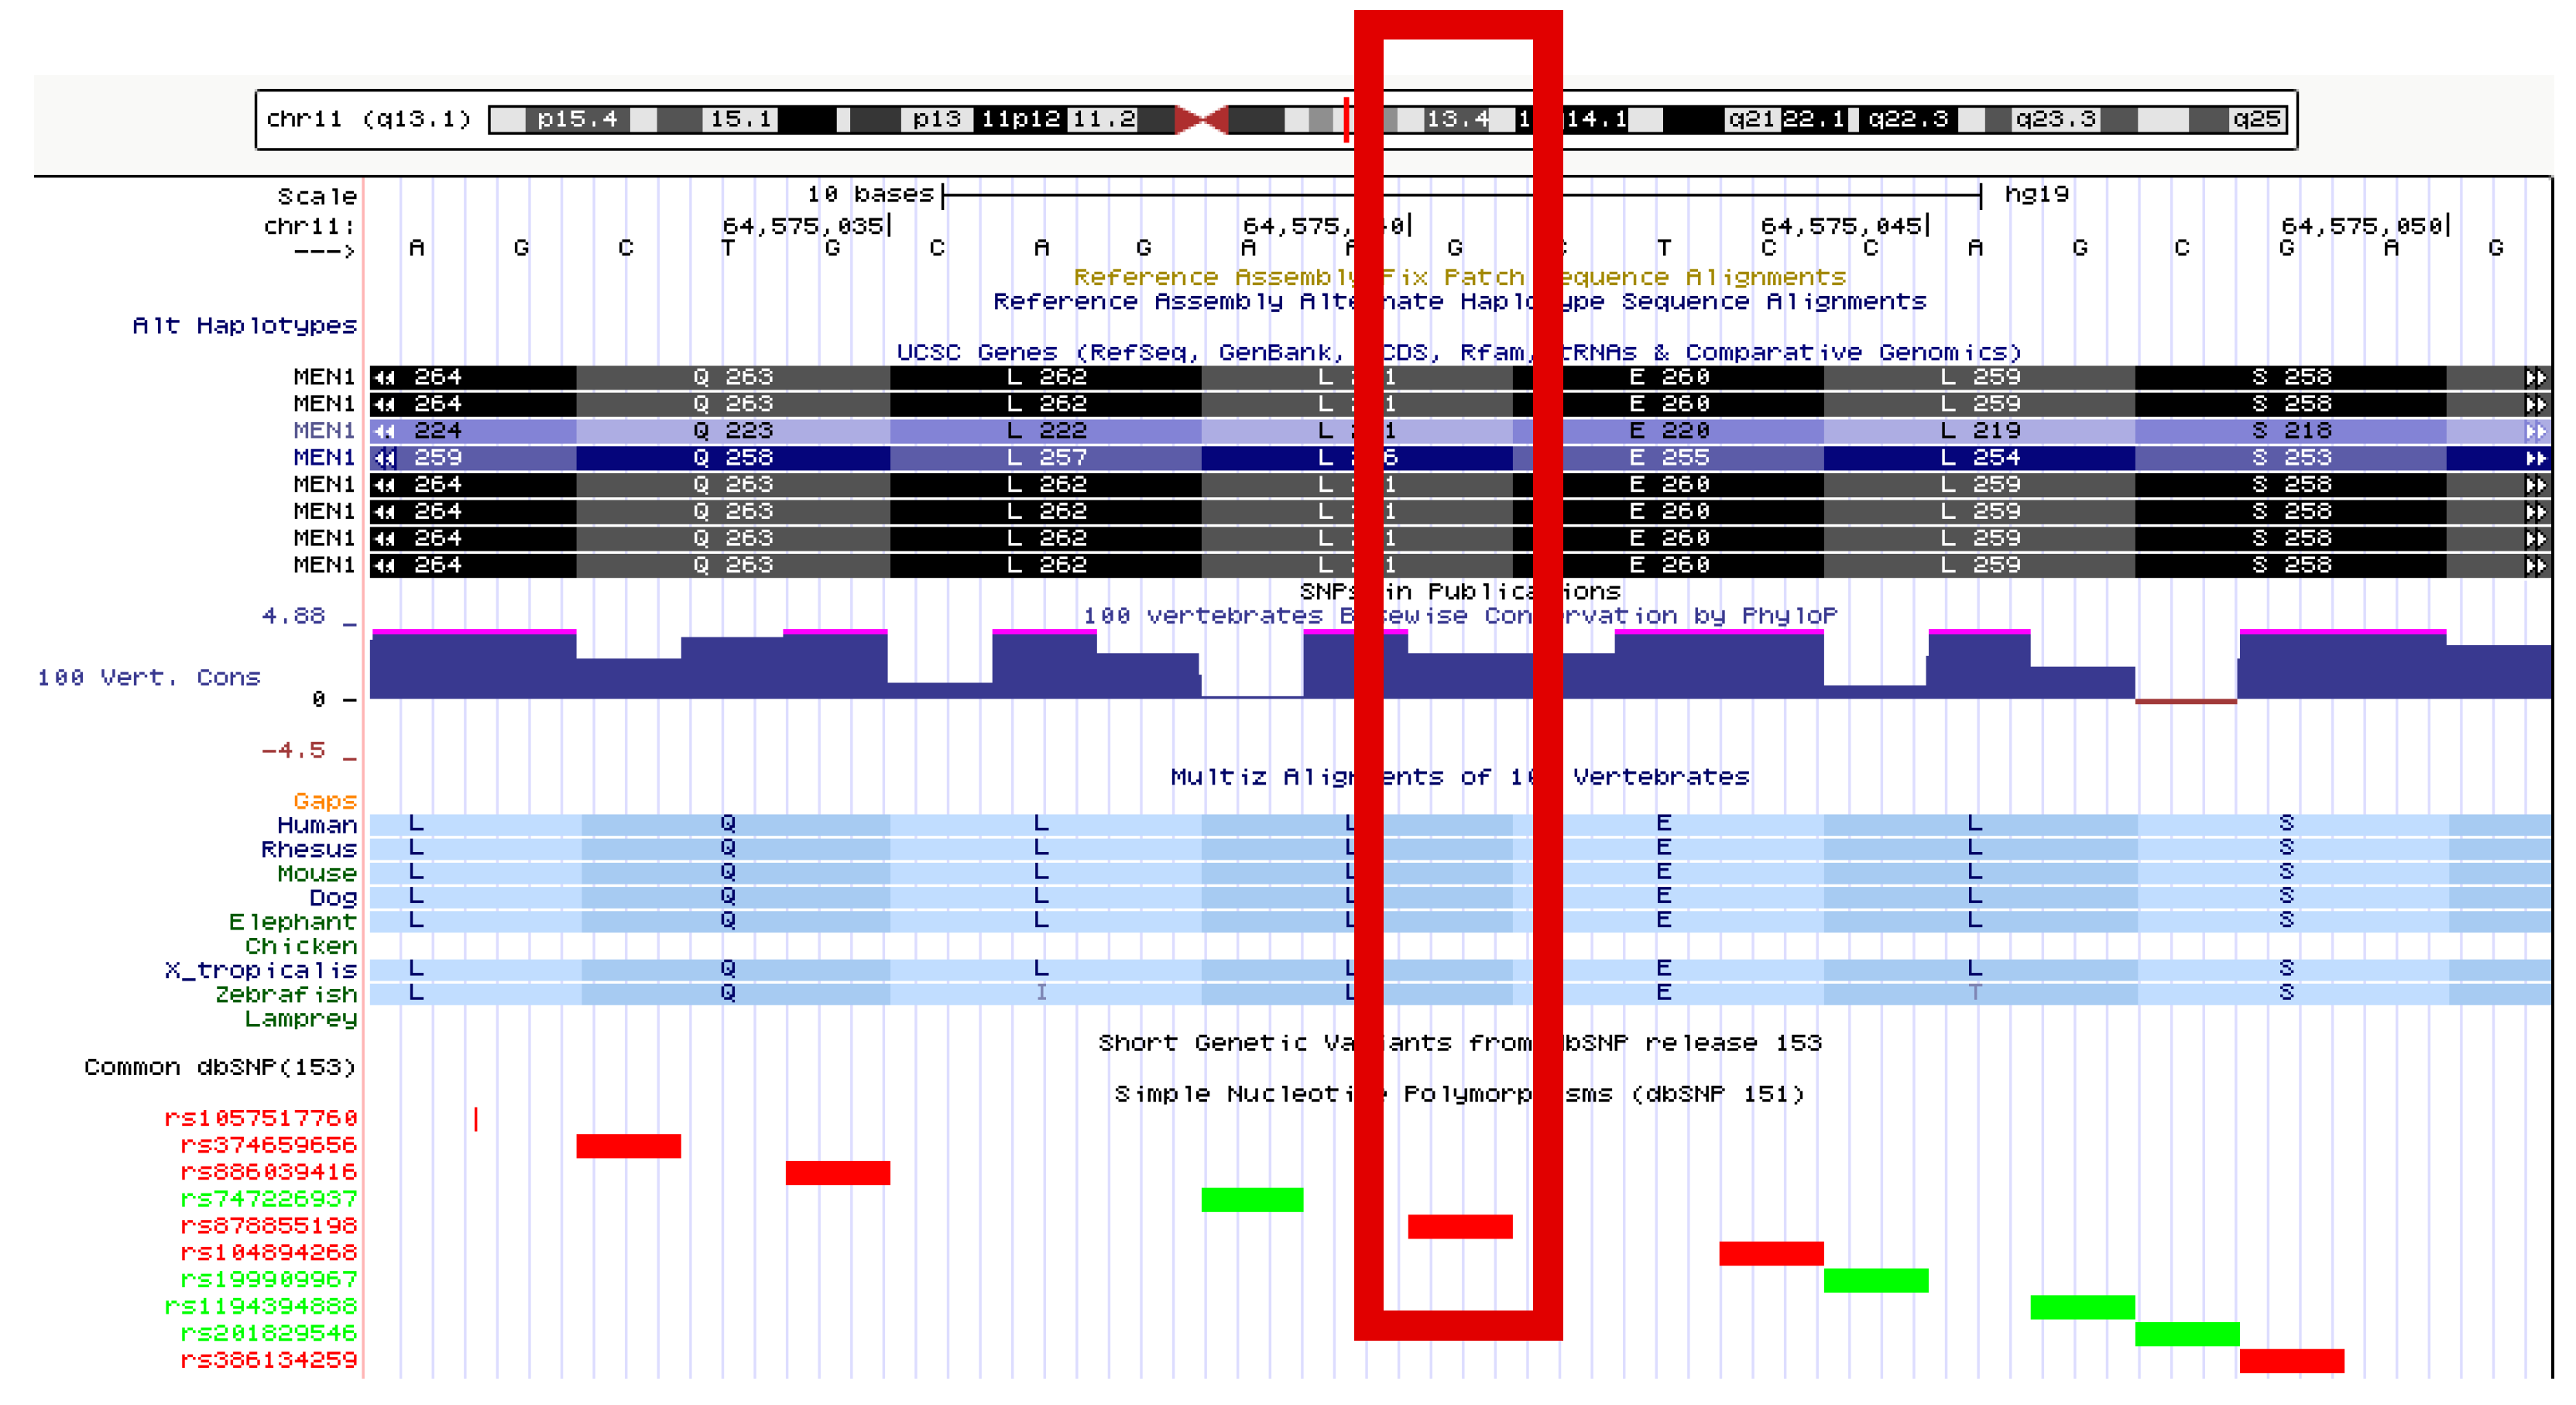Click the p15.4 band on chromosome ideogram
This screenshot has width=2576, height=1405.
coord(577,120)
